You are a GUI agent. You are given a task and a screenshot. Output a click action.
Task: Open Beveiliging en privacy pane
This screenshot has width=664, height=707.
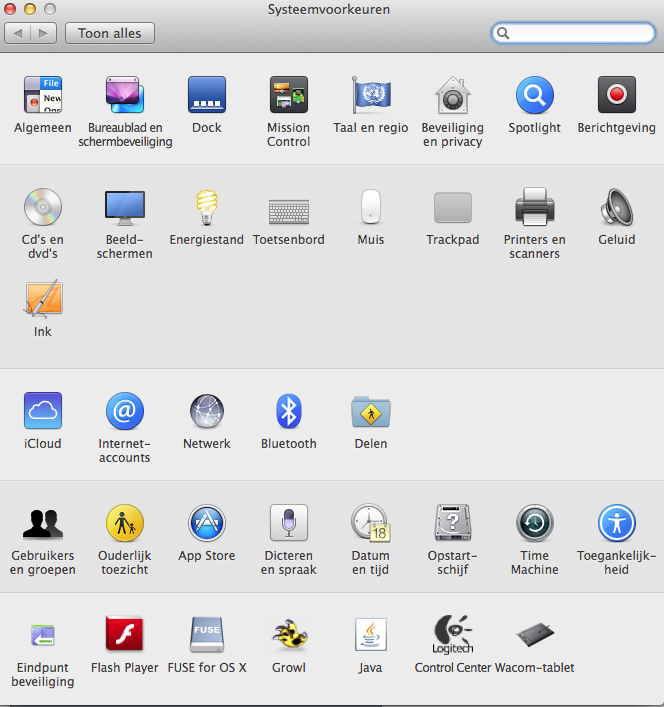tap(453, 95)
